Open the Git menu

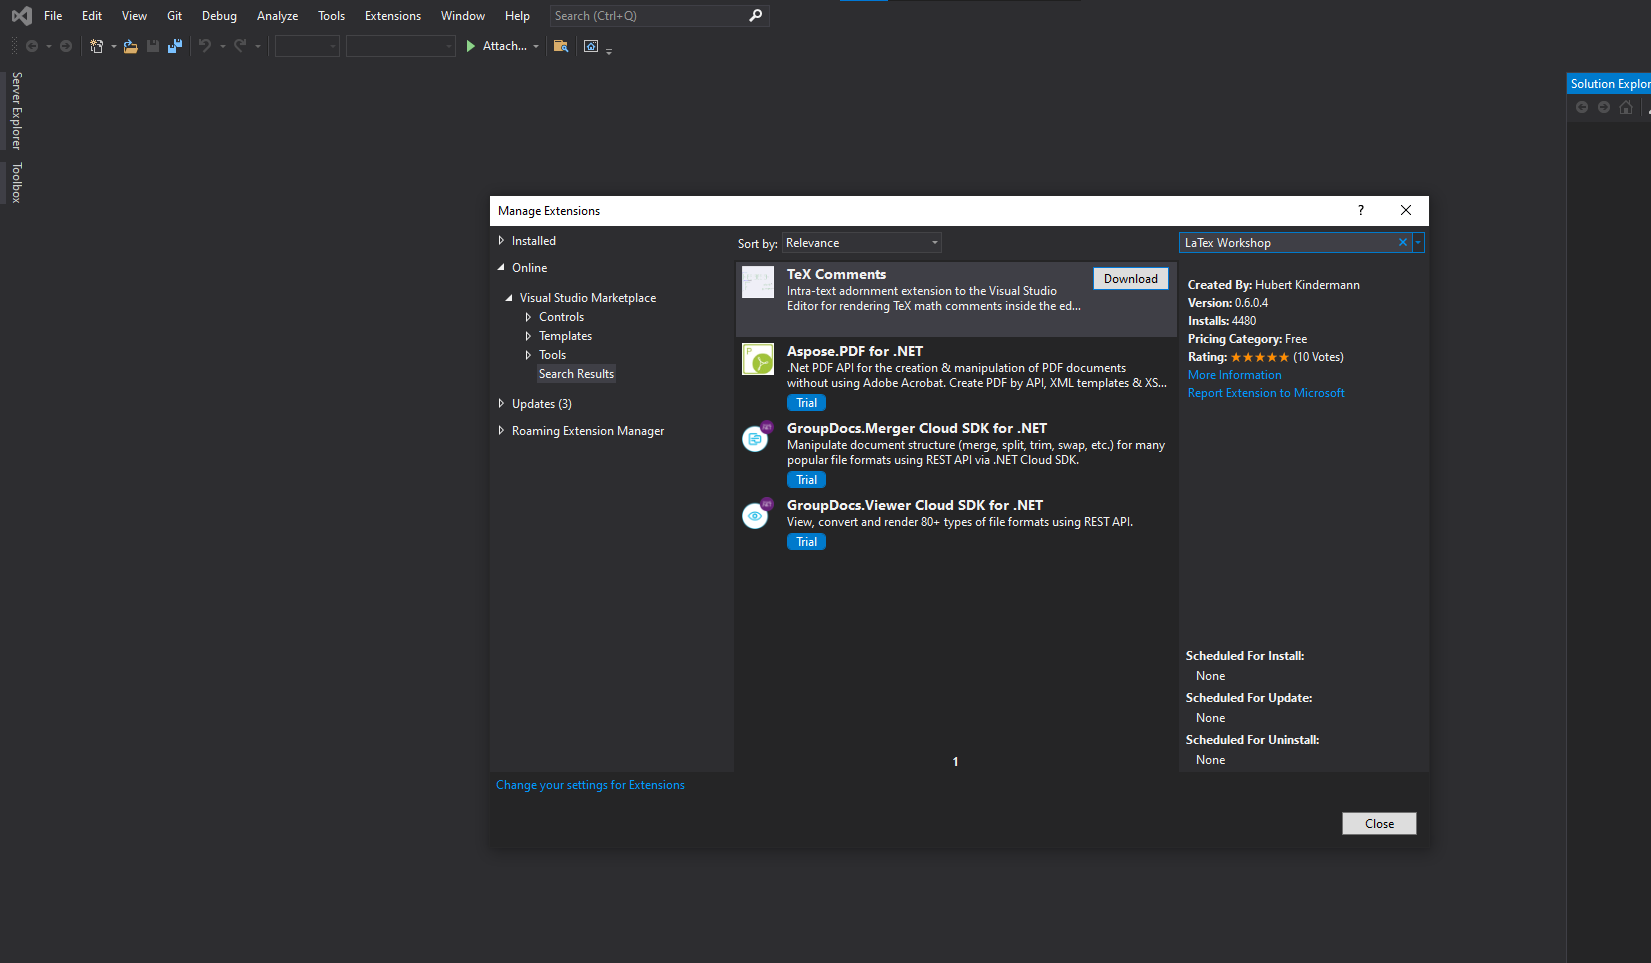coord(175,15)
